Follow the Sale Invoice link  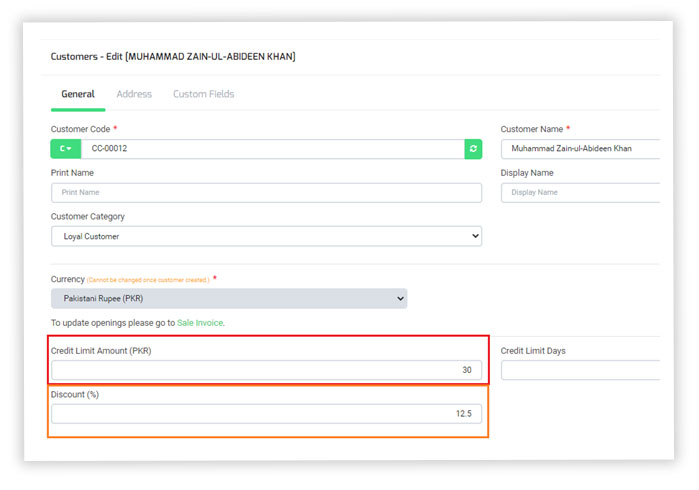pyautogui.click(x=200, y=323)
